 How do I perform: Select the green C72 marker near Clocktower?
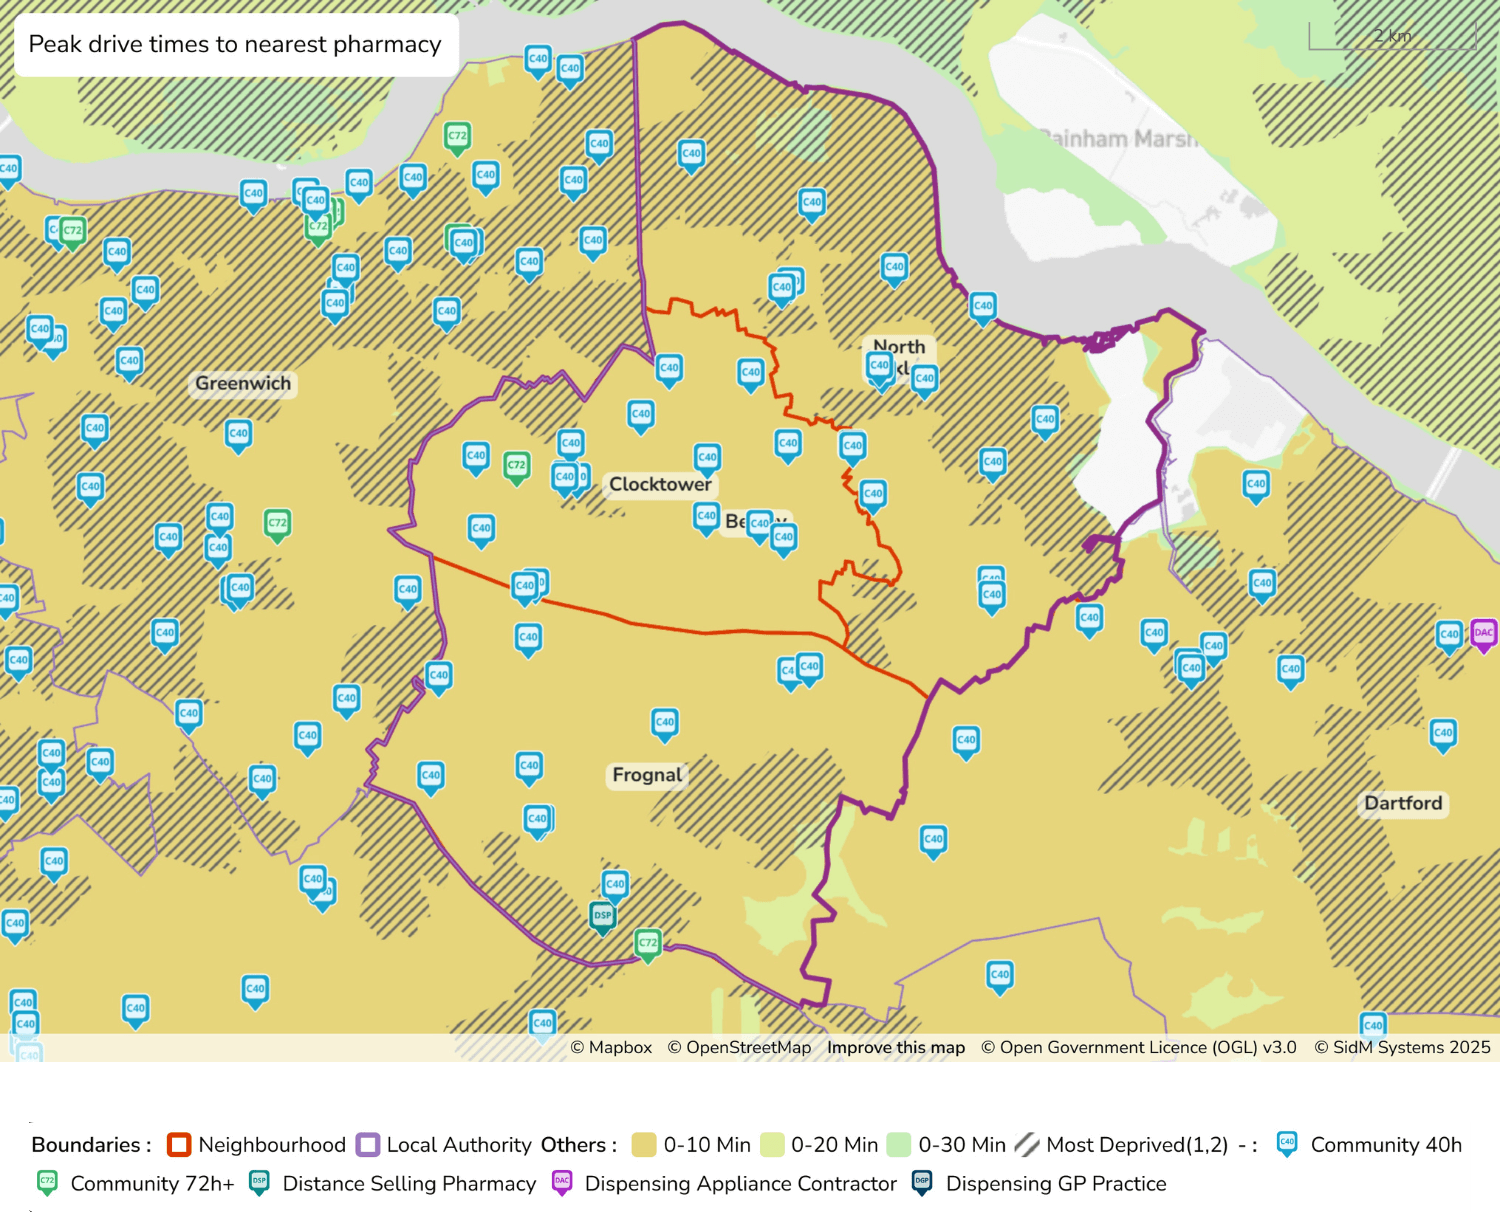click(x=516, y=464)
